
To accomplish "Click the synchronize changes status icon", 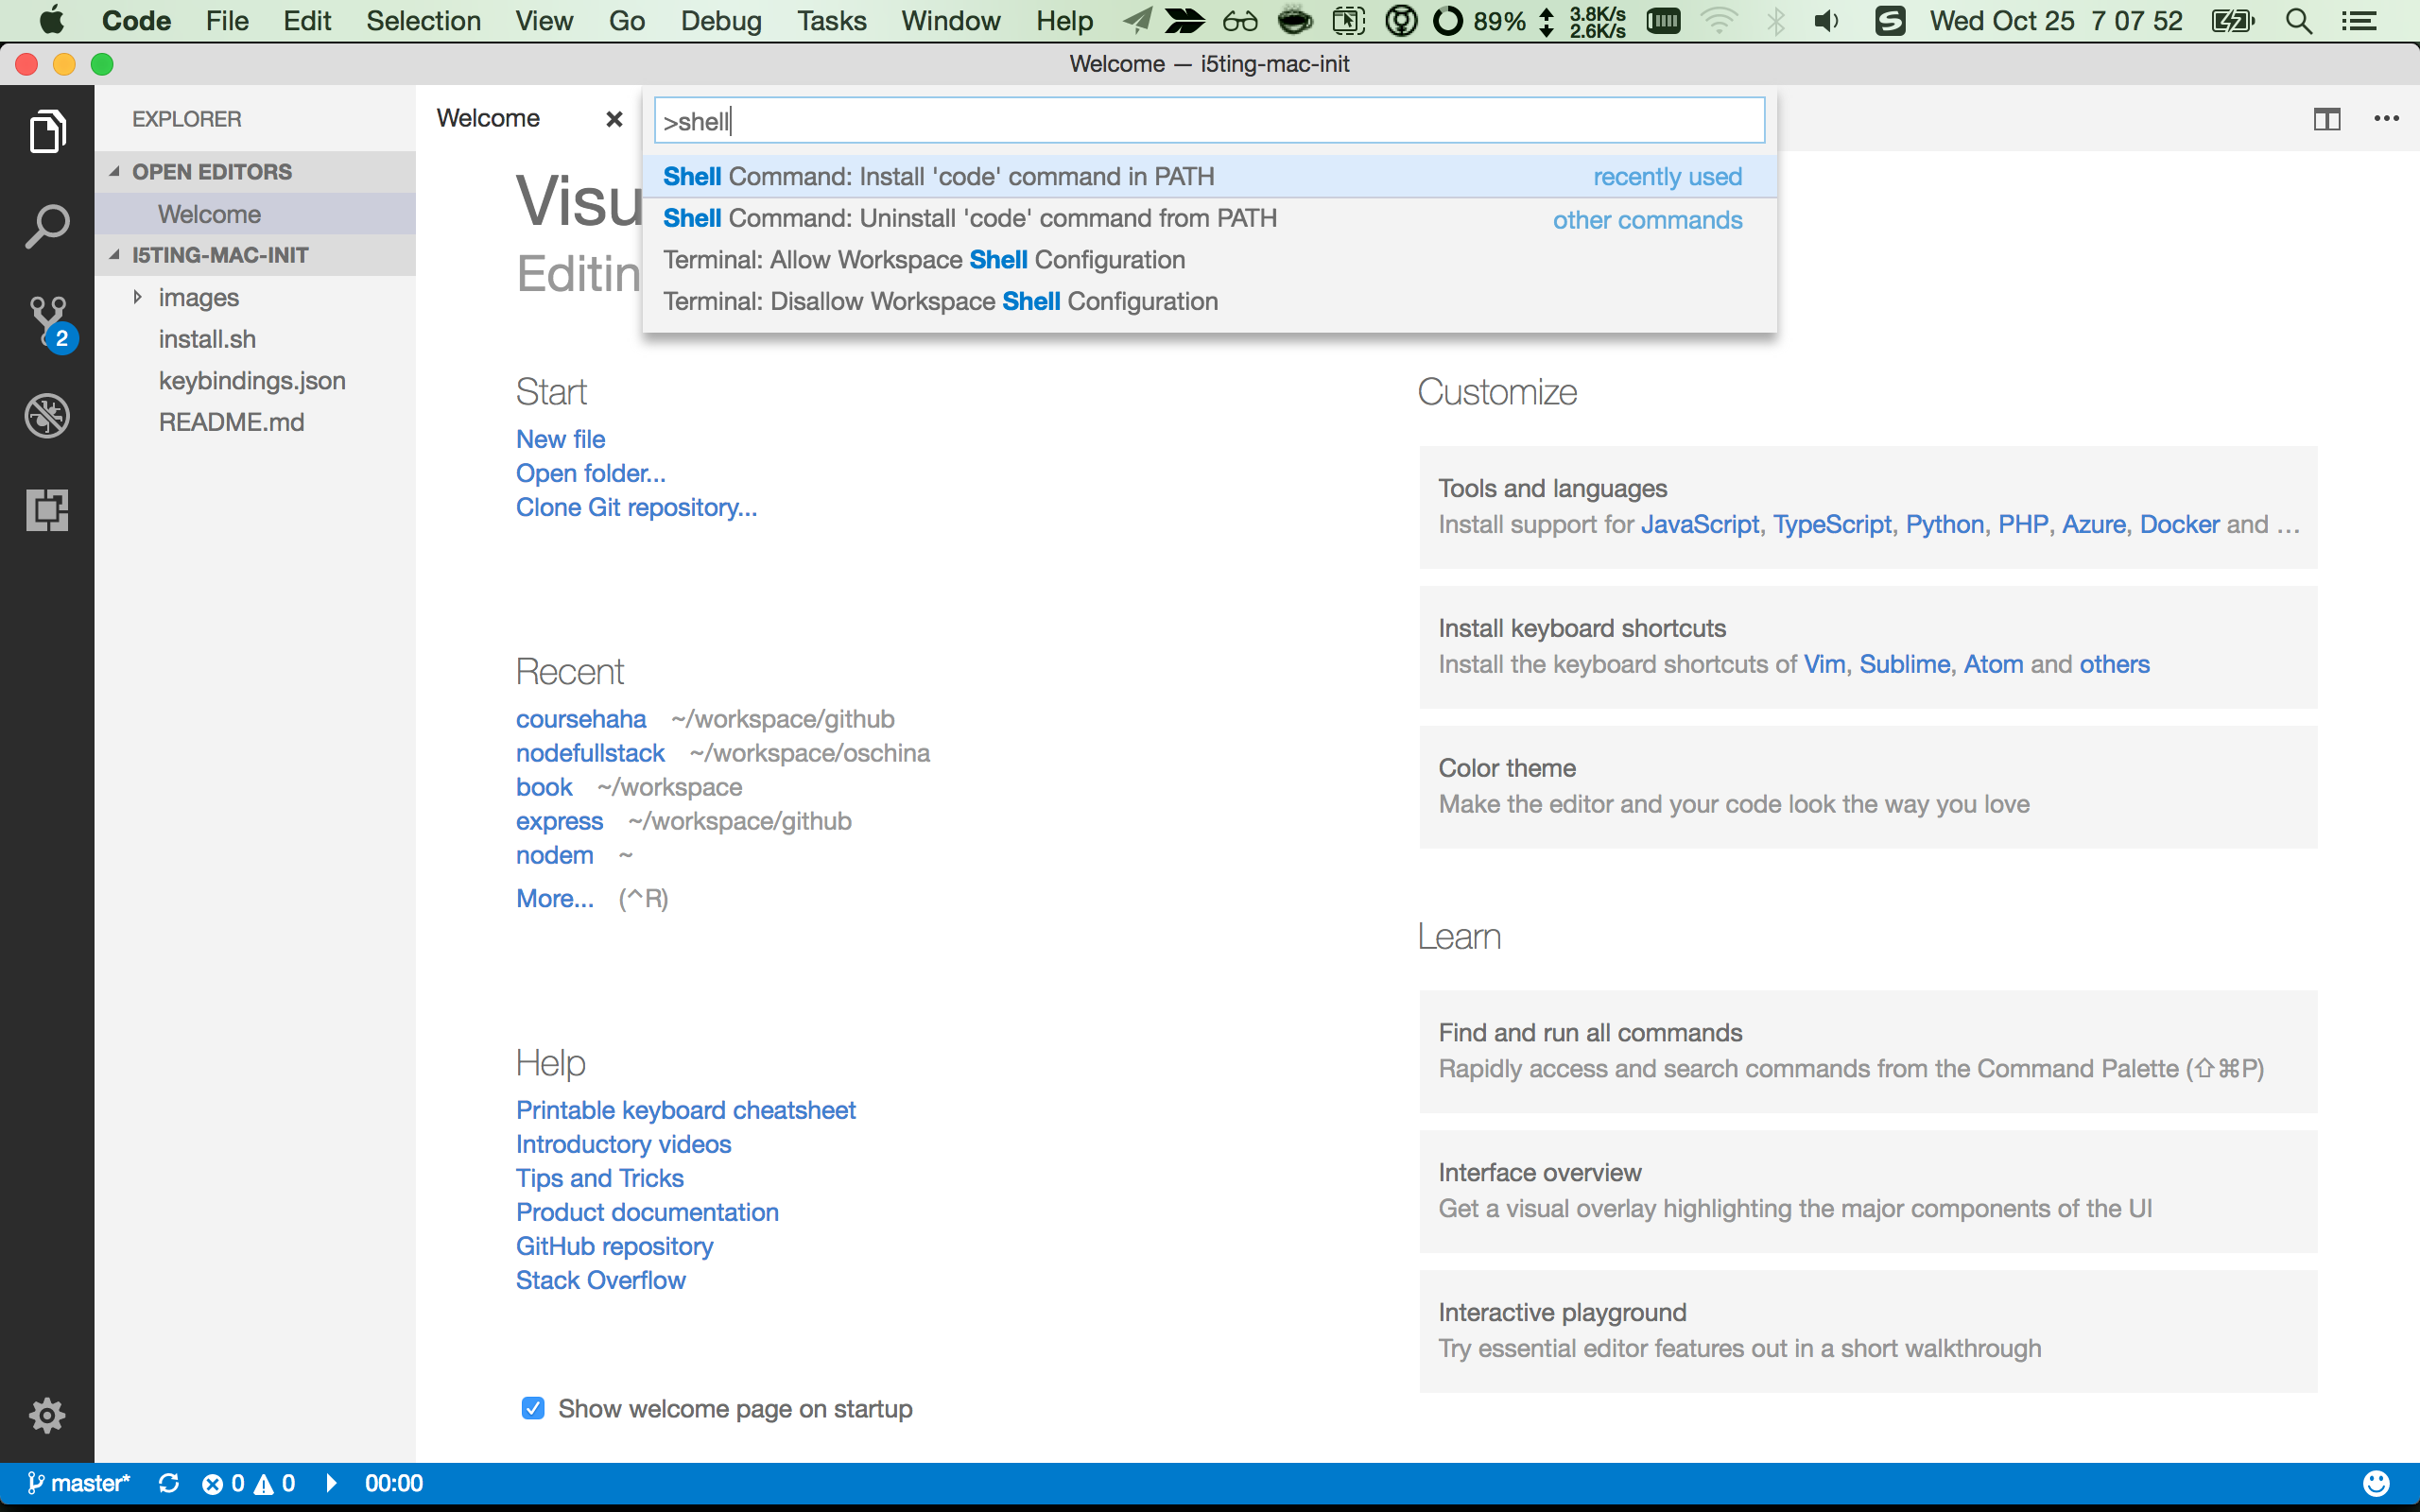I will [169, 1483].
